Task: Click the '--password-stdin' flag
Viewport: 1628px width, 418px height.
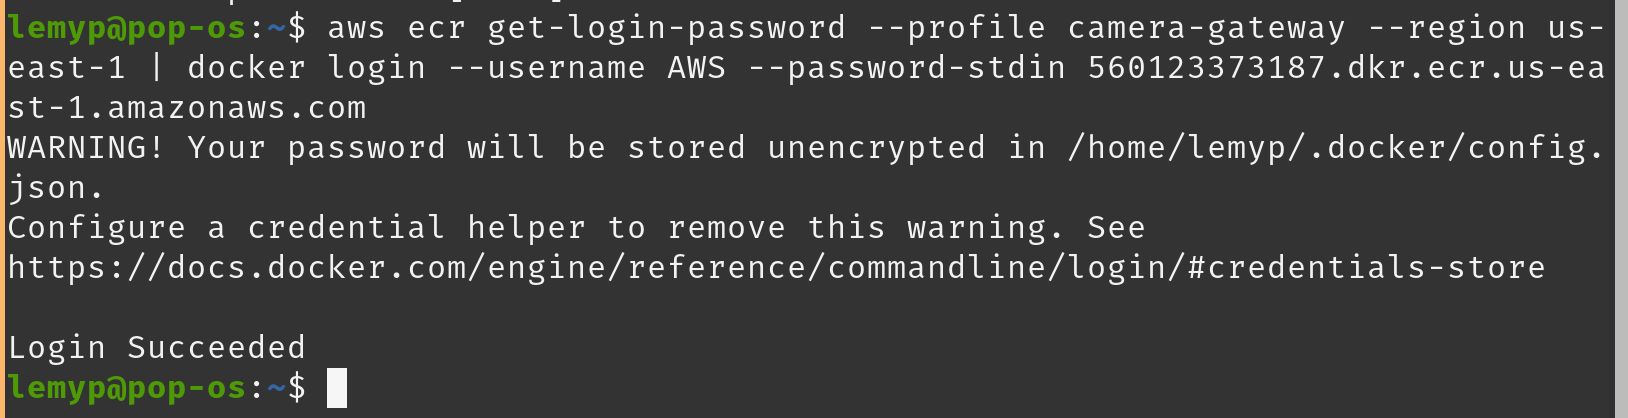Action: click(x=907, y=68)
